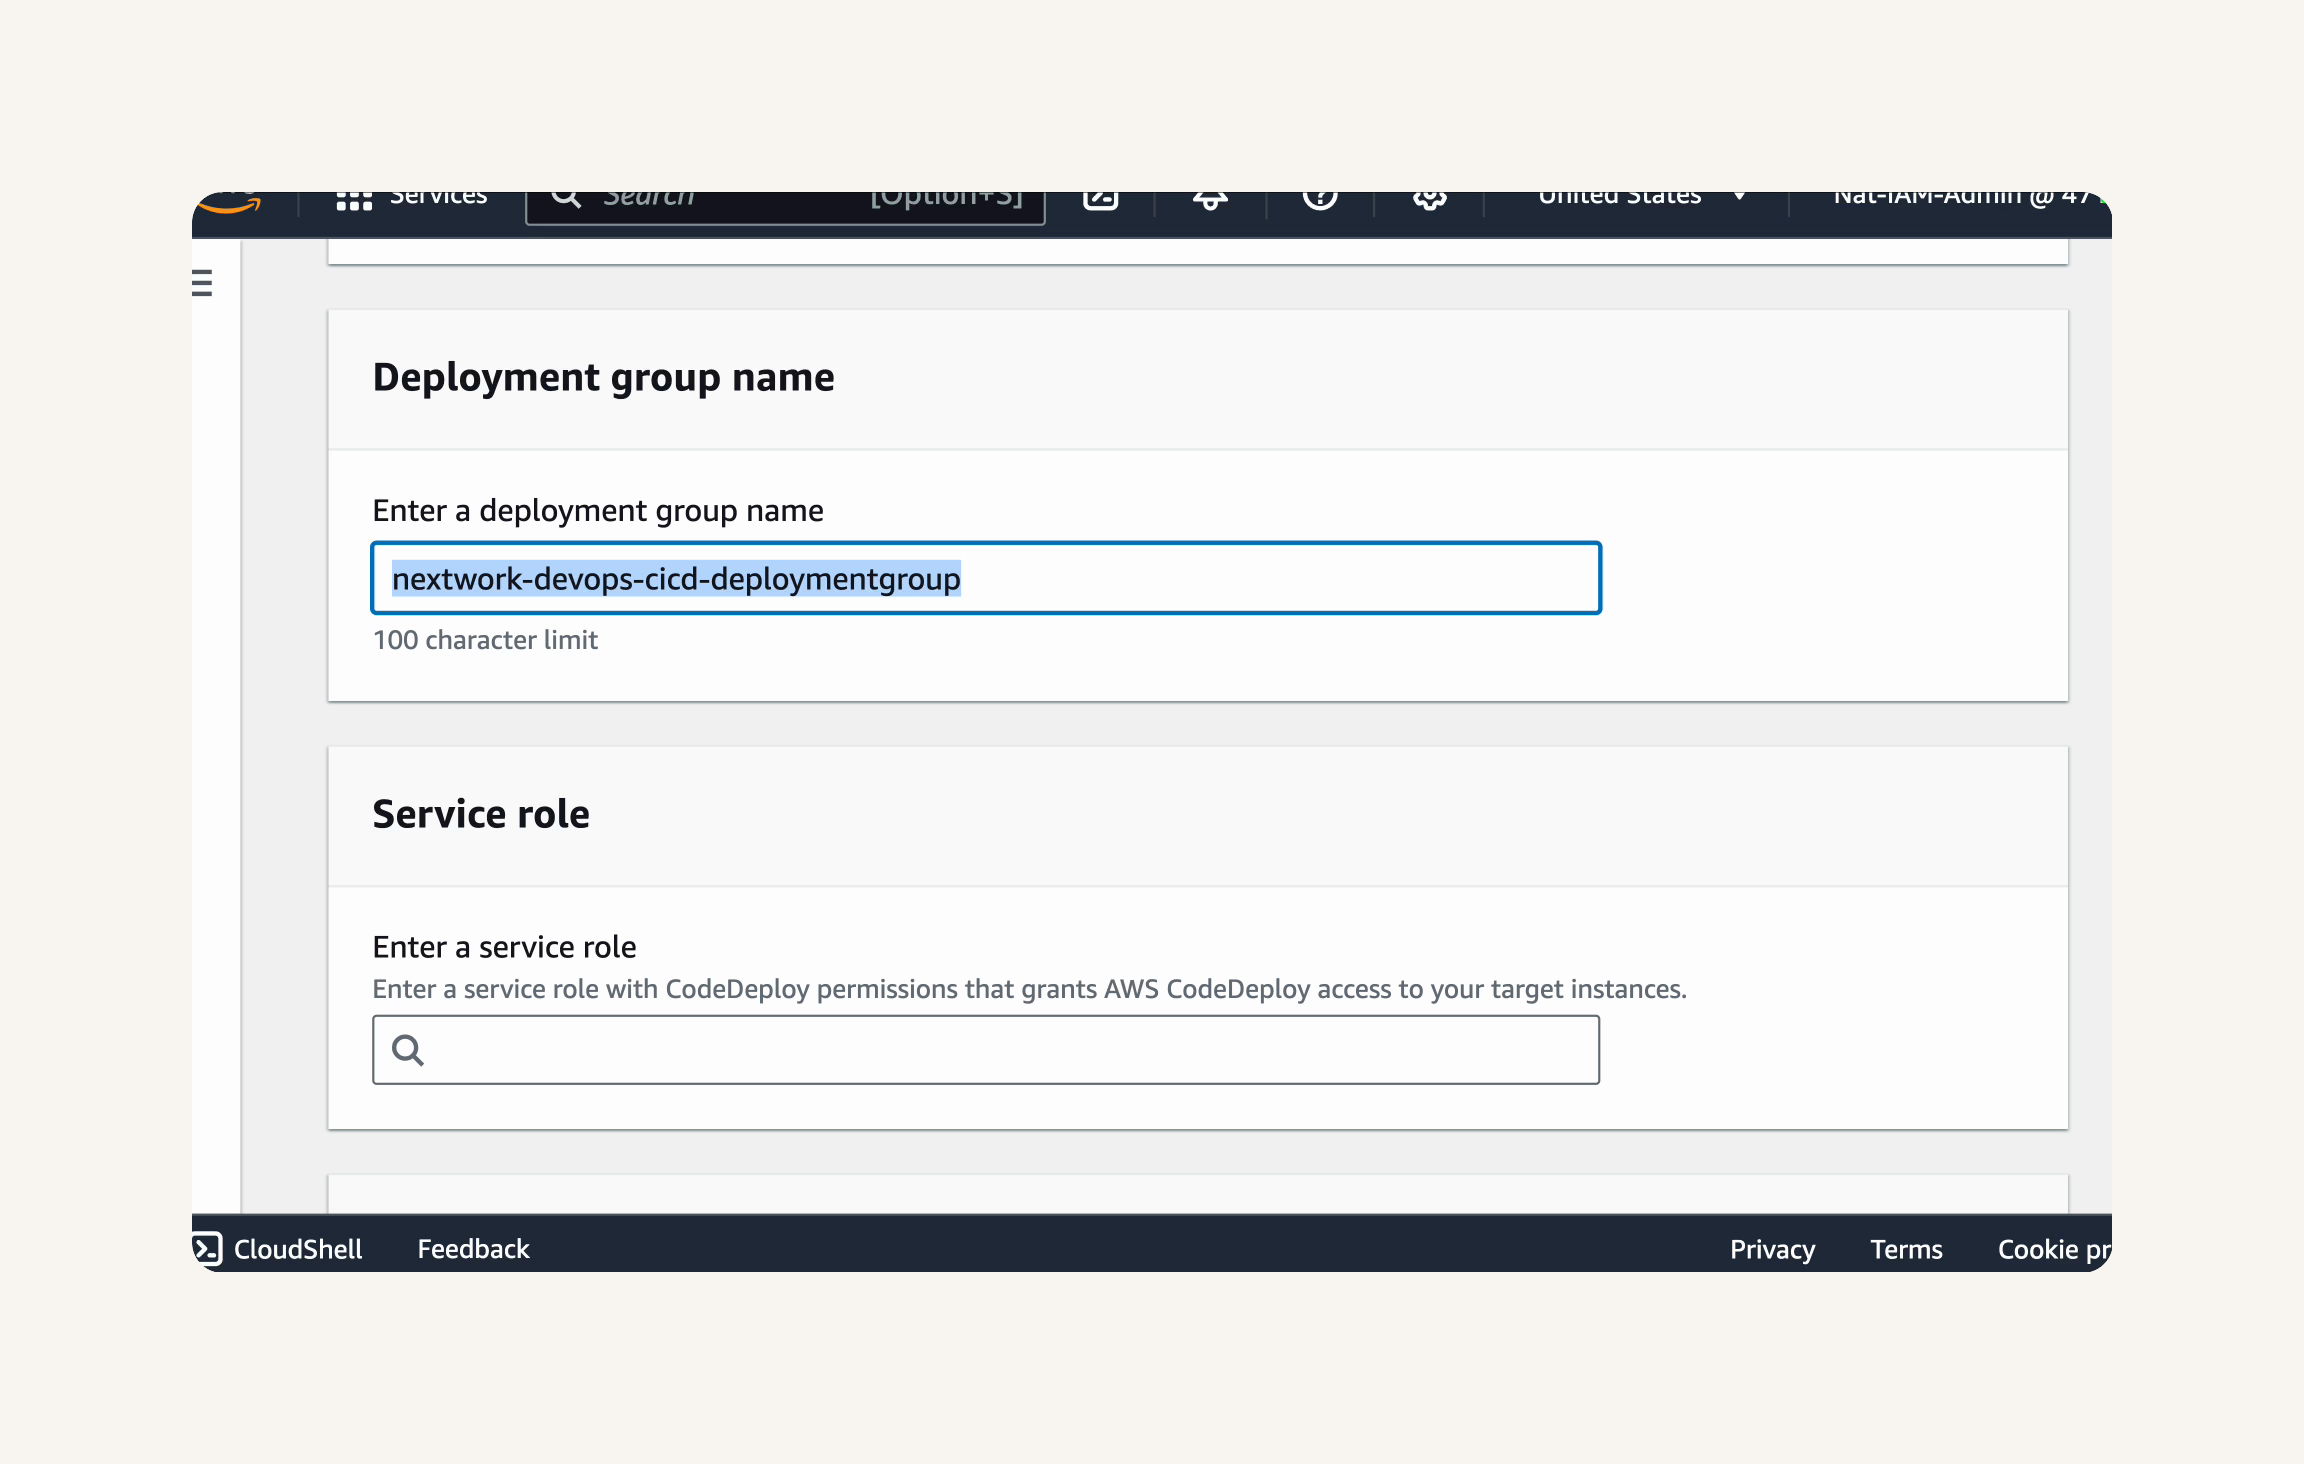This screenshot has height=1464, width=2304.
Task: Toggle the side navigation hamburger menu
Action: pyautogui.click(x=202, y=283)
